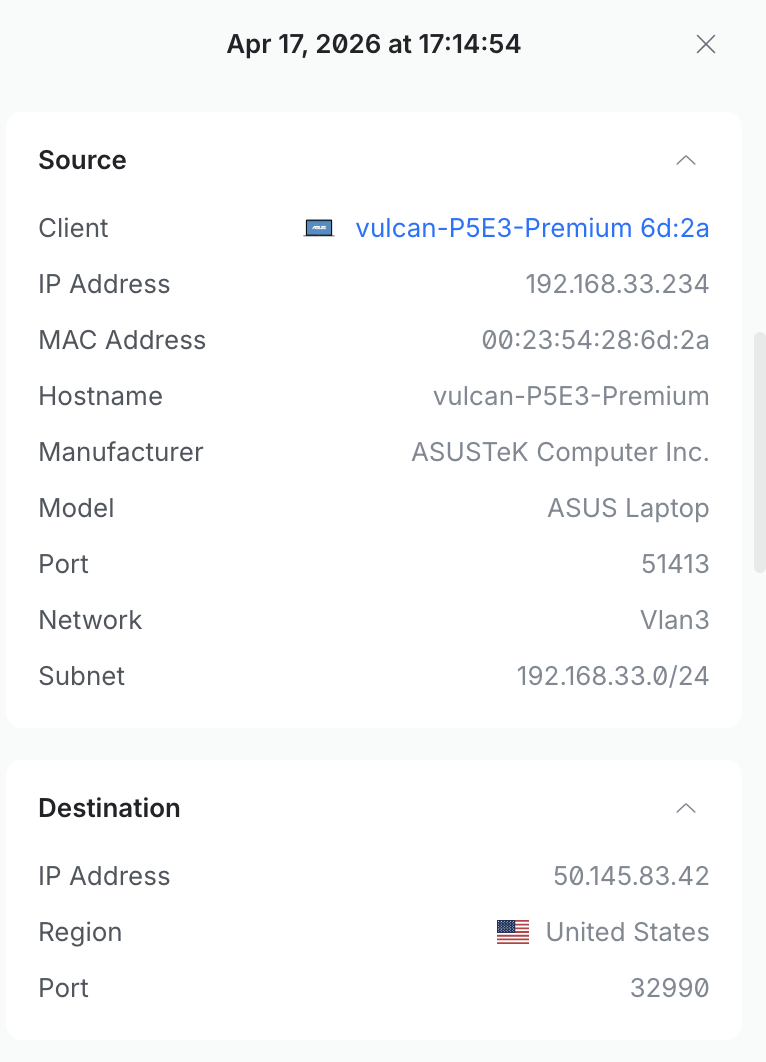Click the Destination section heading

click(109, 808)
